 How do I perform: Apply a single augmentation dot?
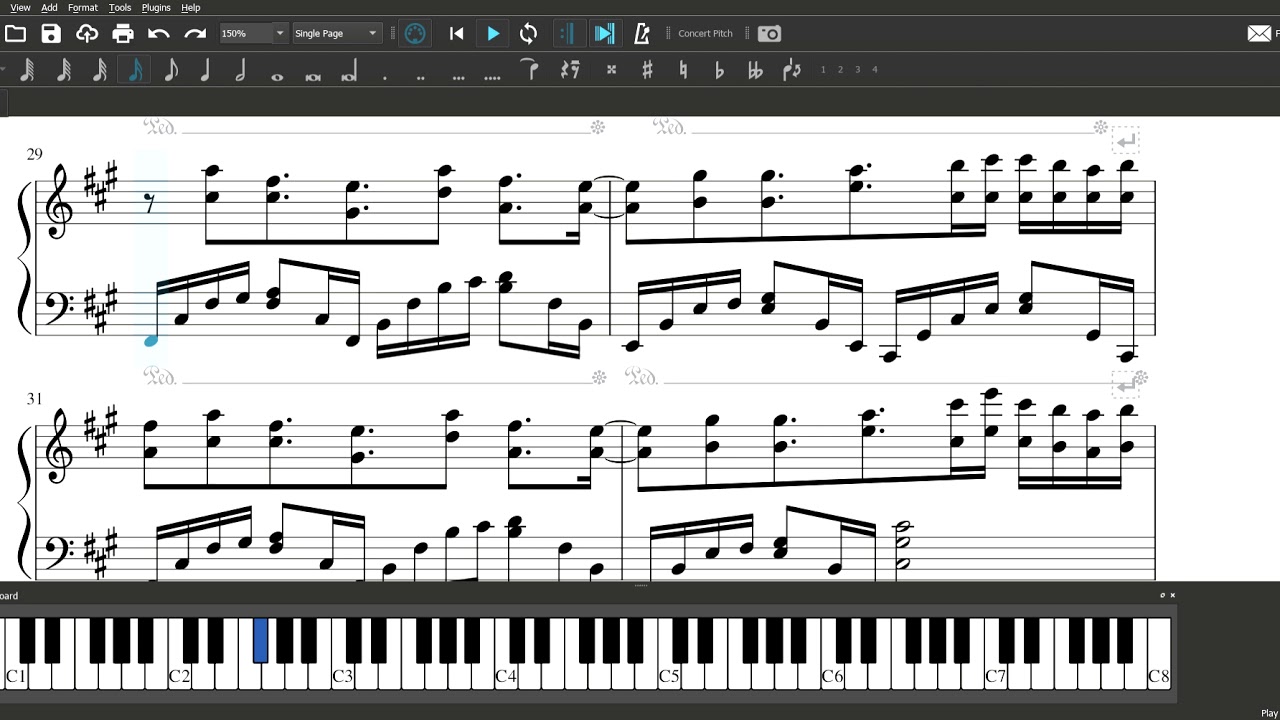tap(385, 76)
